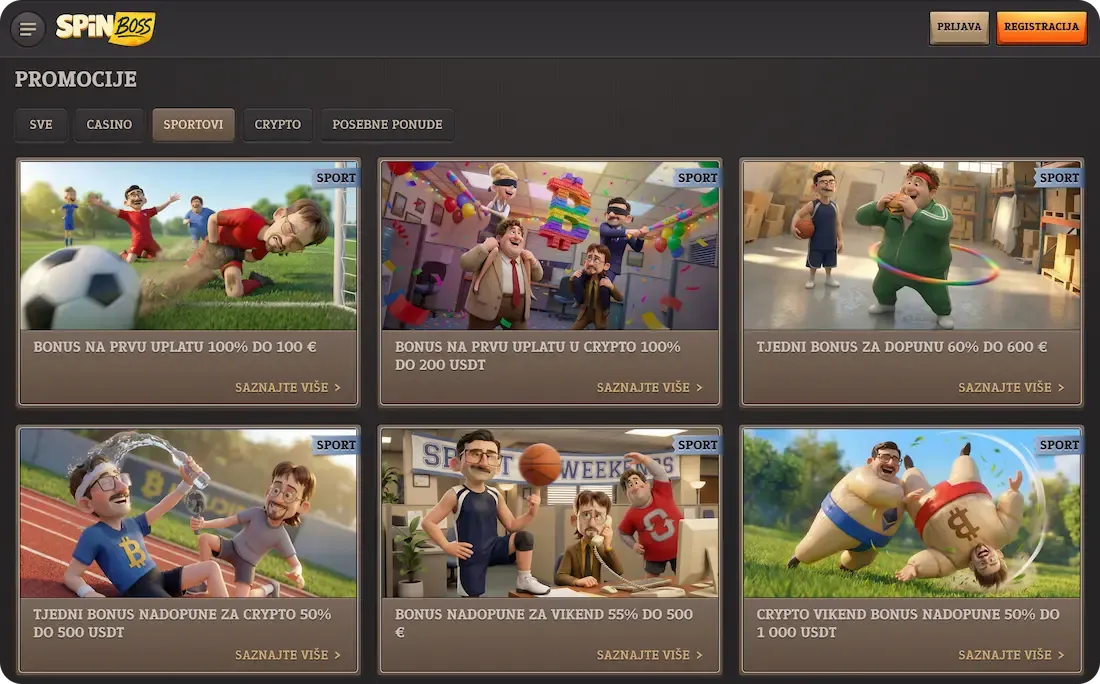The width and height of the screenshot is (1100, 684).
Task: Open the football first deposit bonus image
Action: click(x=188, y=246)
